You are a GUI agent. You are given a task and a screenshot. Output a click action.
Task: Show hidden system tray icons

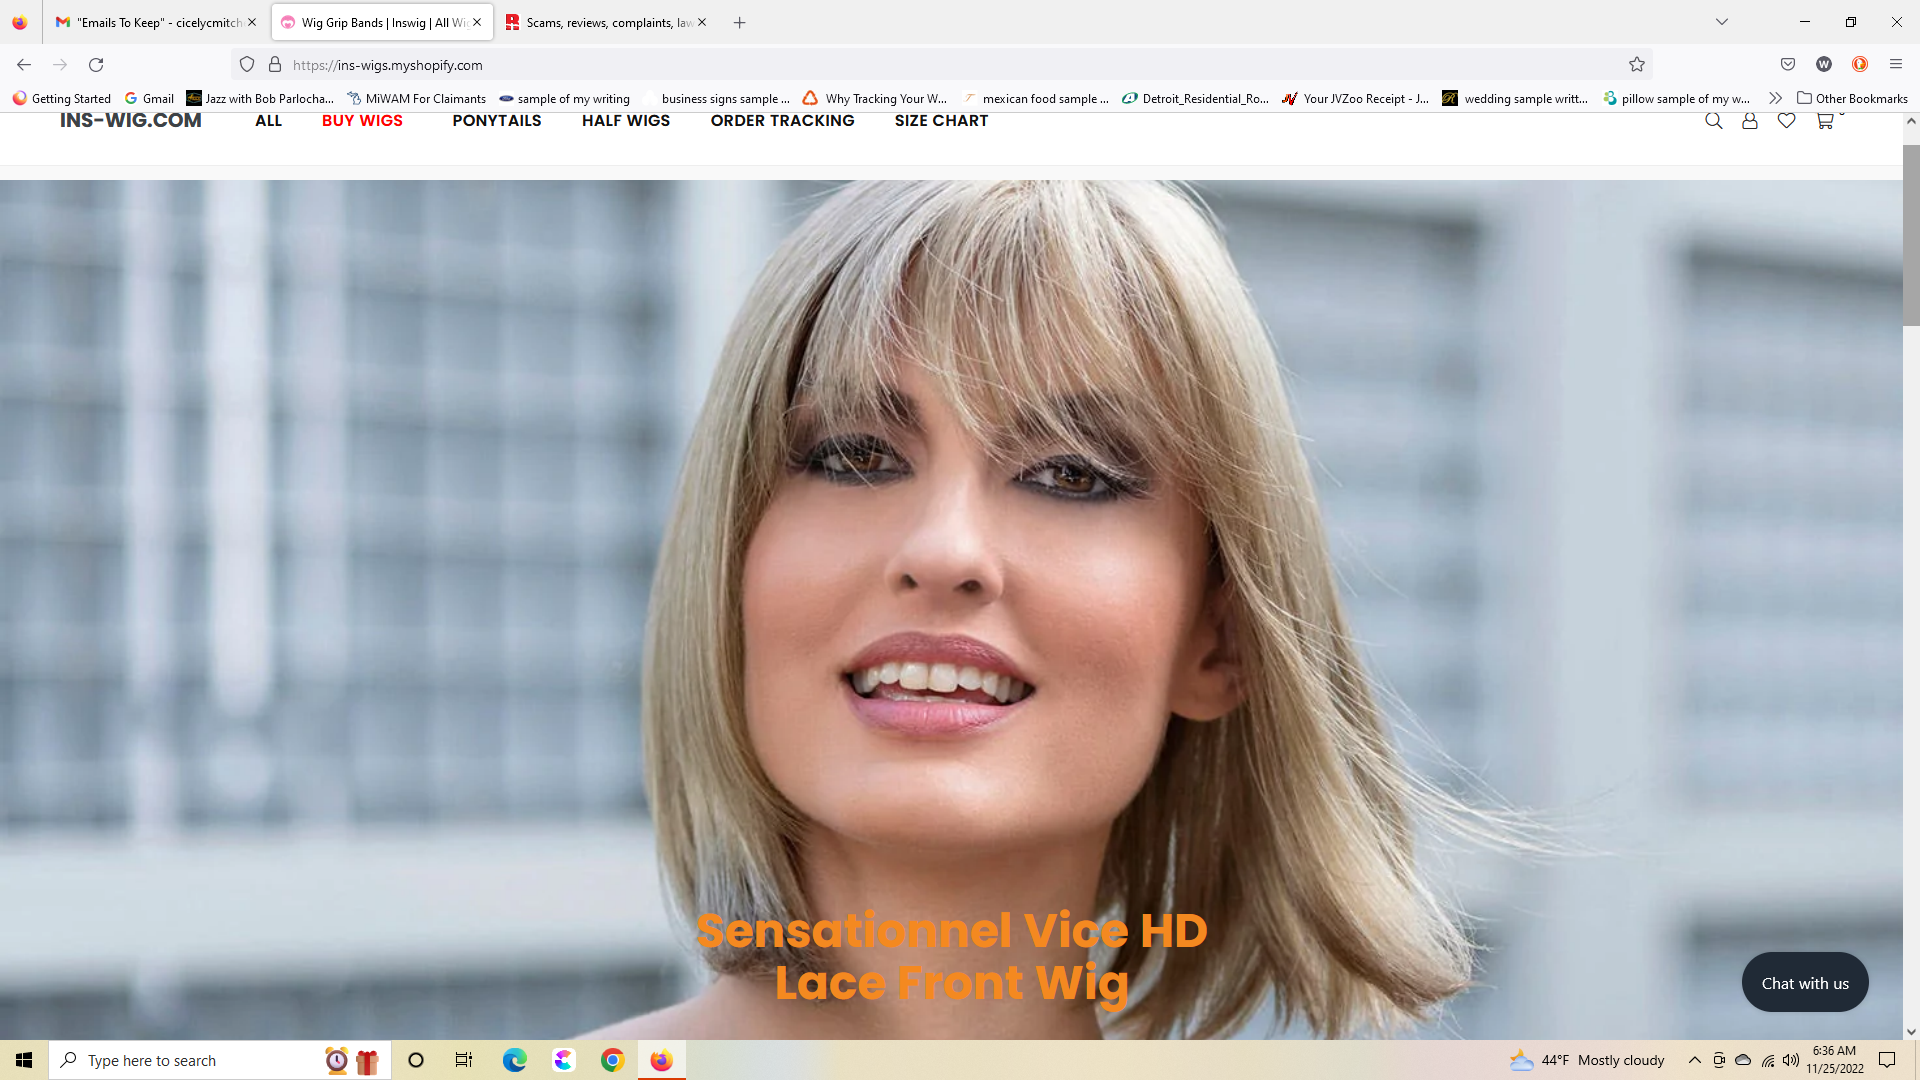tap(1695, 1060)
